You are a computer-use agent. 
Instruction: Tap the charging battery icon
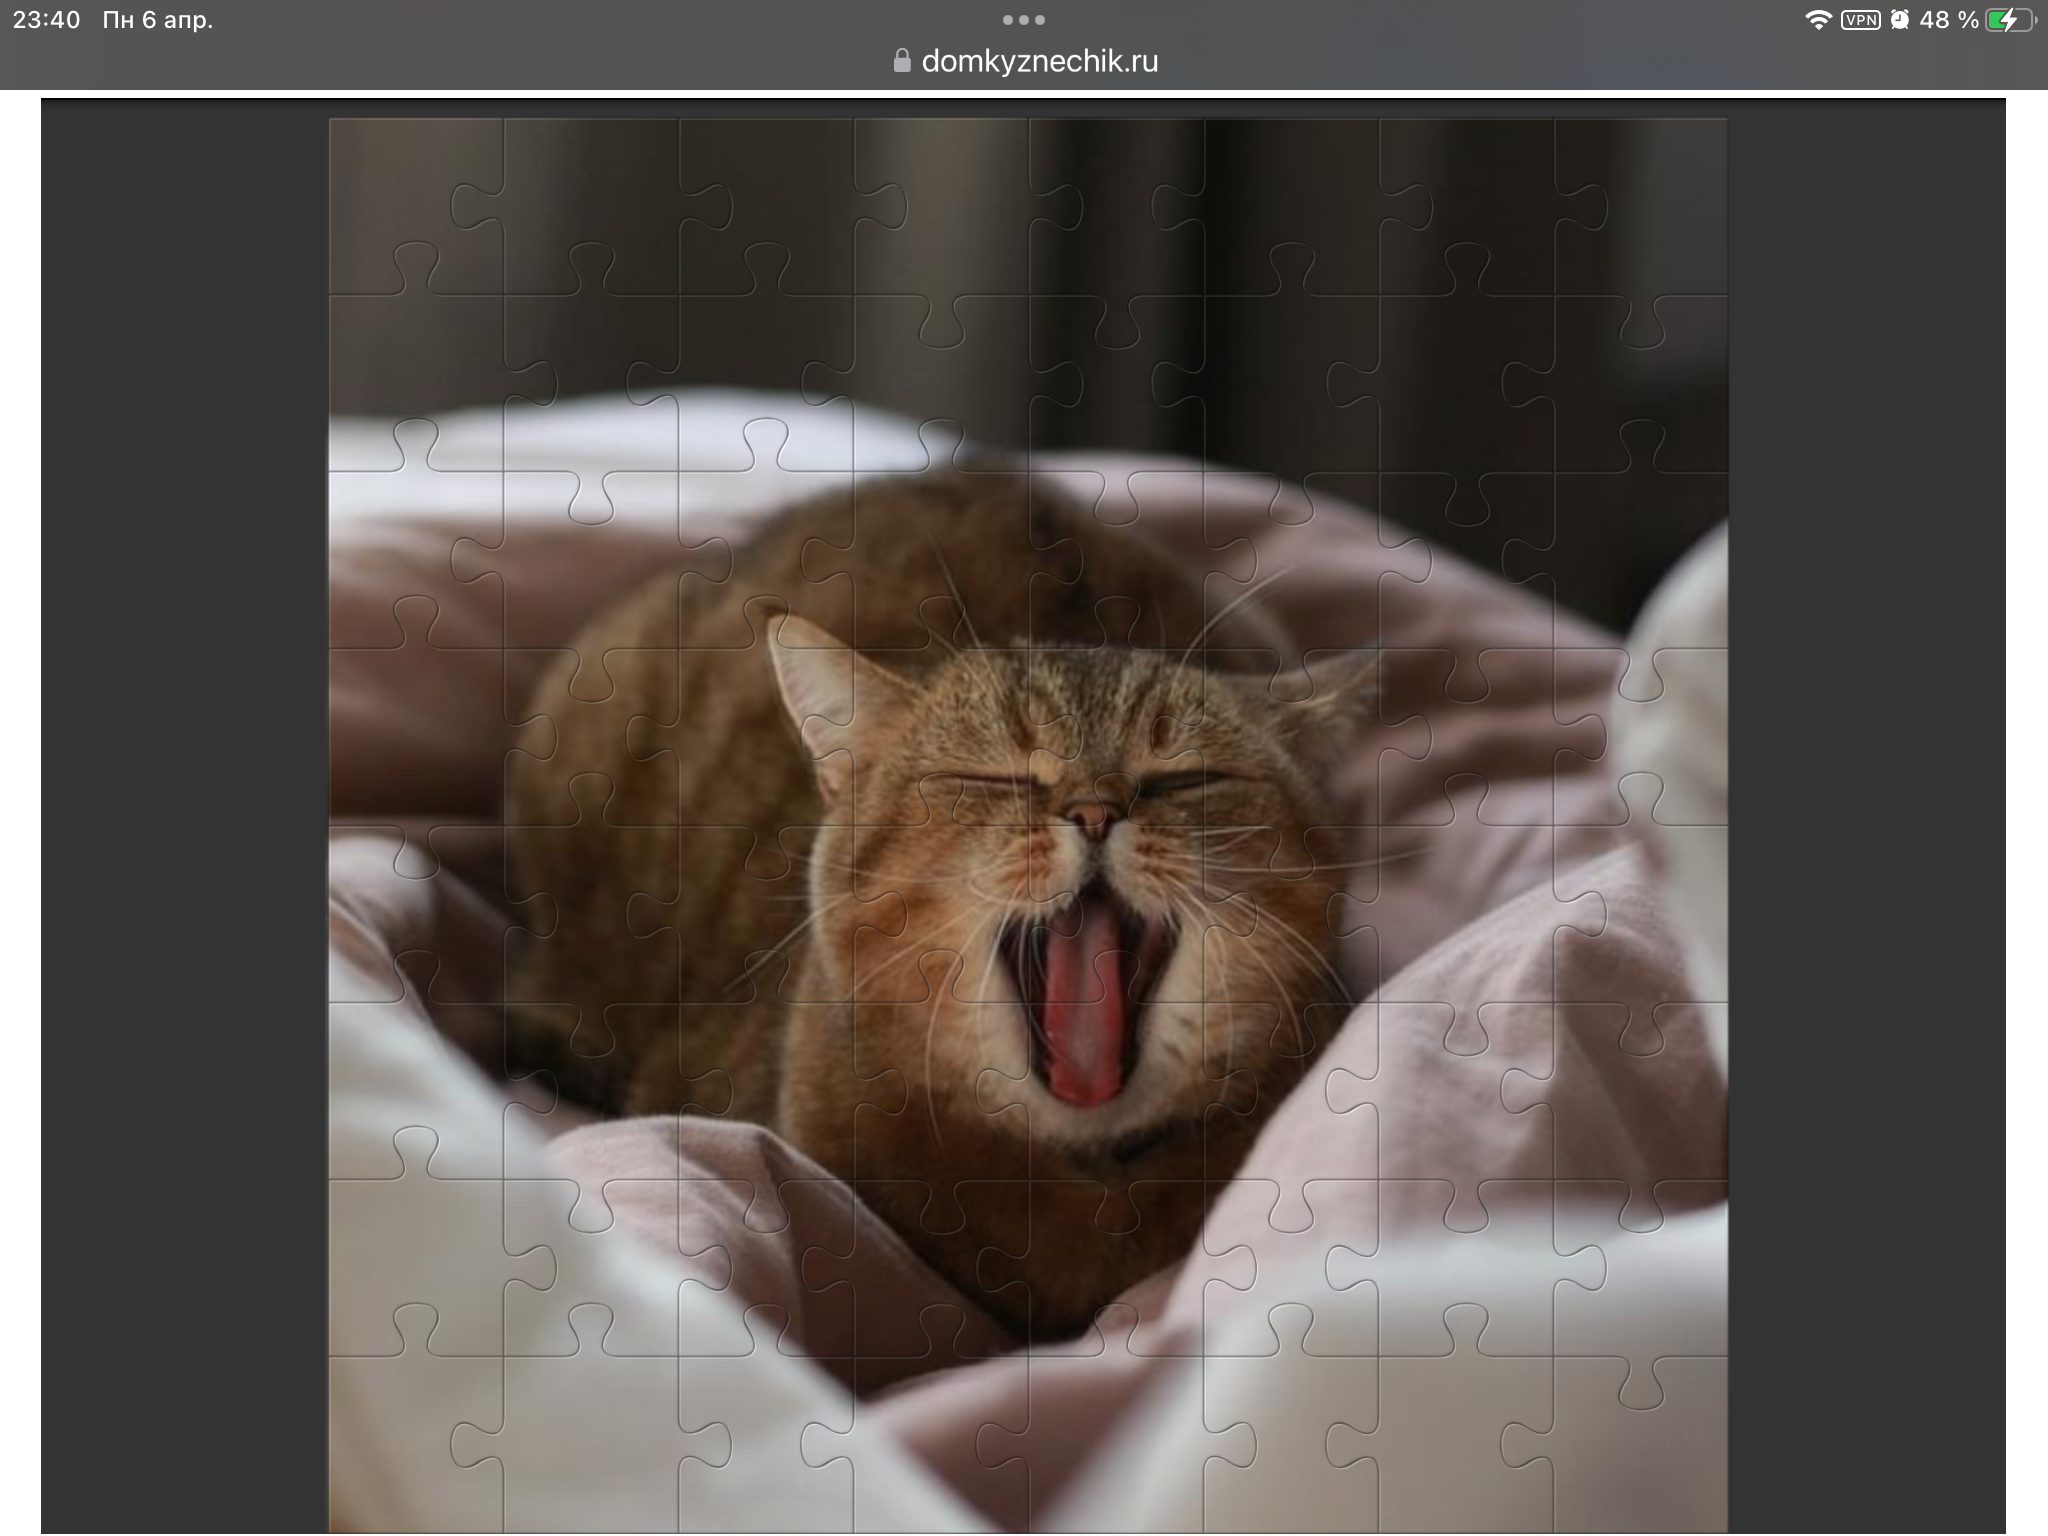pyautogui.click(x=2008, y=20)
